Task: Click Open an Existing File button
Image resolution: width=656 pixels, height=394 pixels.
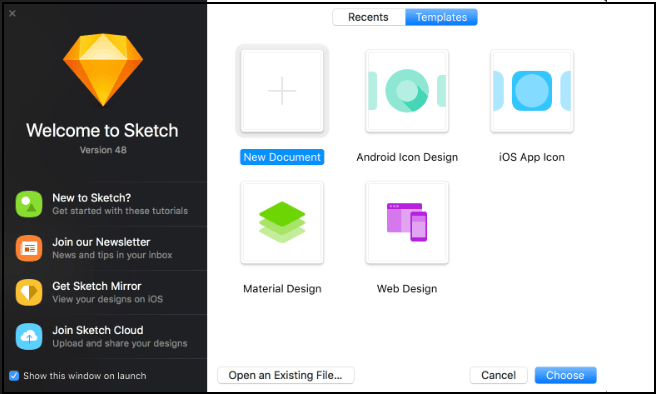Action: 286,375
